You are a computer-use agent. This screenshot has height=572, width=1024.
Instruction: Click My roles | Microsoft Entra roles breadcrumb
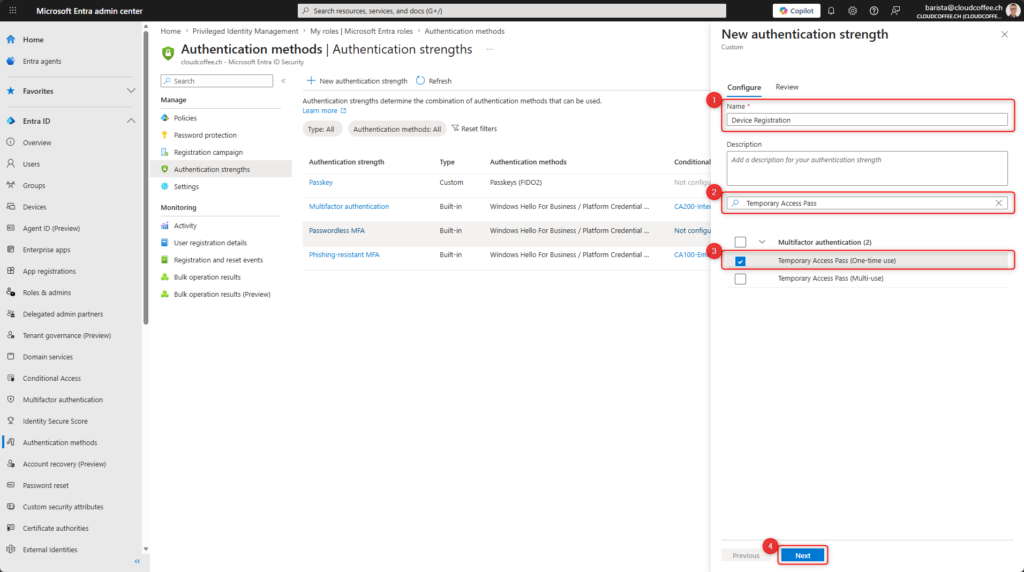(x=361, y=31)
